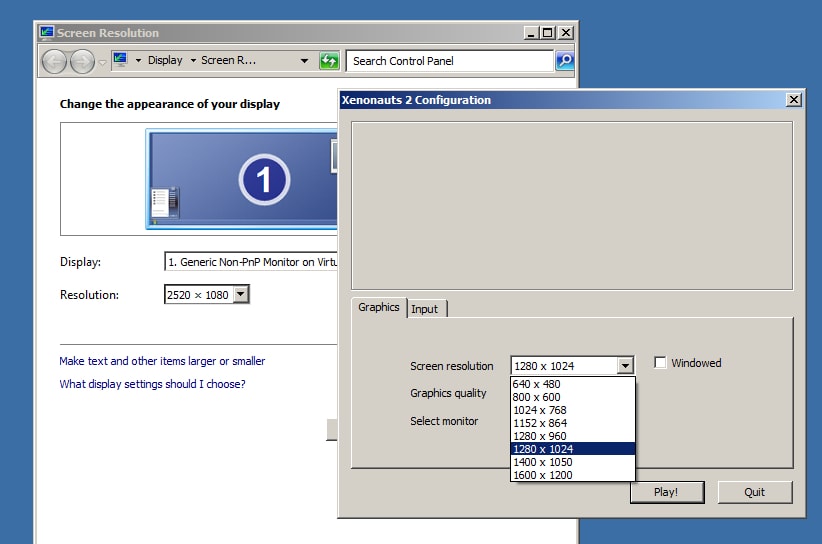This screenshot has width=822, height=544.
Task: Close the Xenonauts 2 Configuration dialog
Action: pyautogui.click(x=794, y=100)
